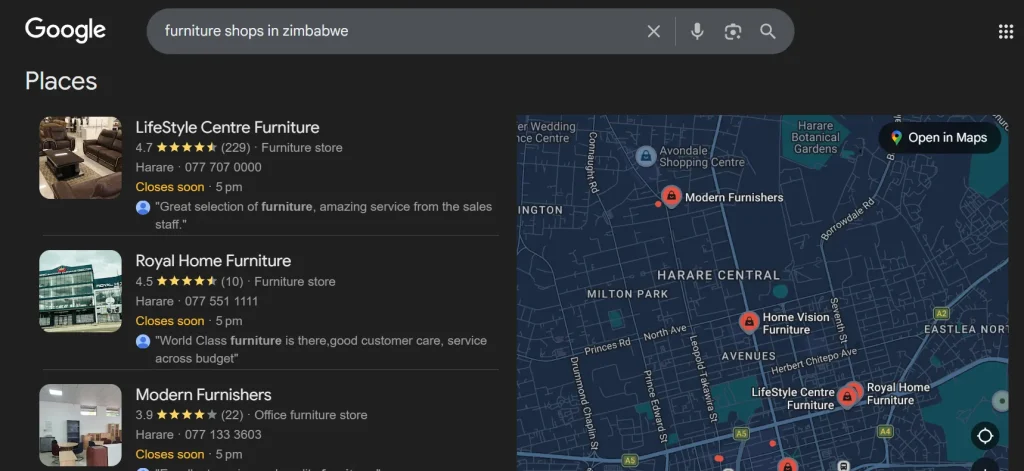Click the Avondale Shopping Centre map pin
This screenshot has height=471, width=1024.
(x=645, y=156)
